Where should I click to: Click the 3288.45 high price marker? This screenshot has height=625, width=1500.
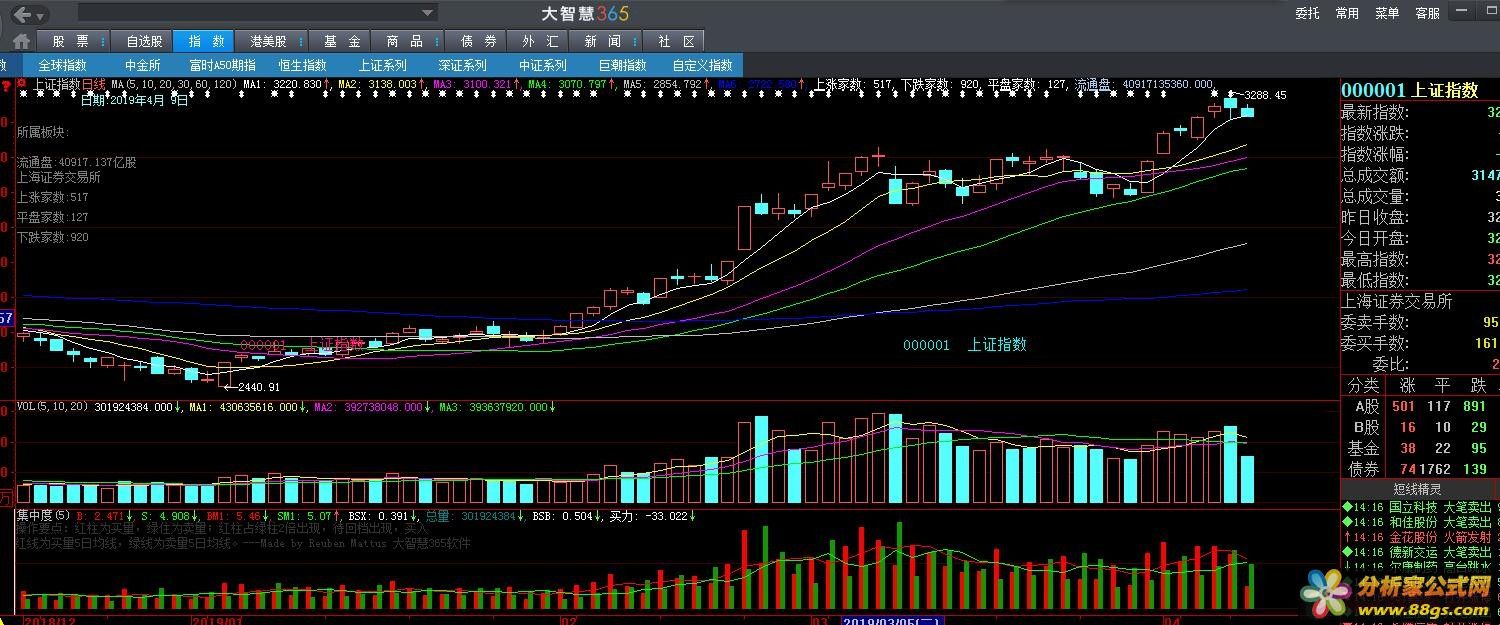(1265, 96)
